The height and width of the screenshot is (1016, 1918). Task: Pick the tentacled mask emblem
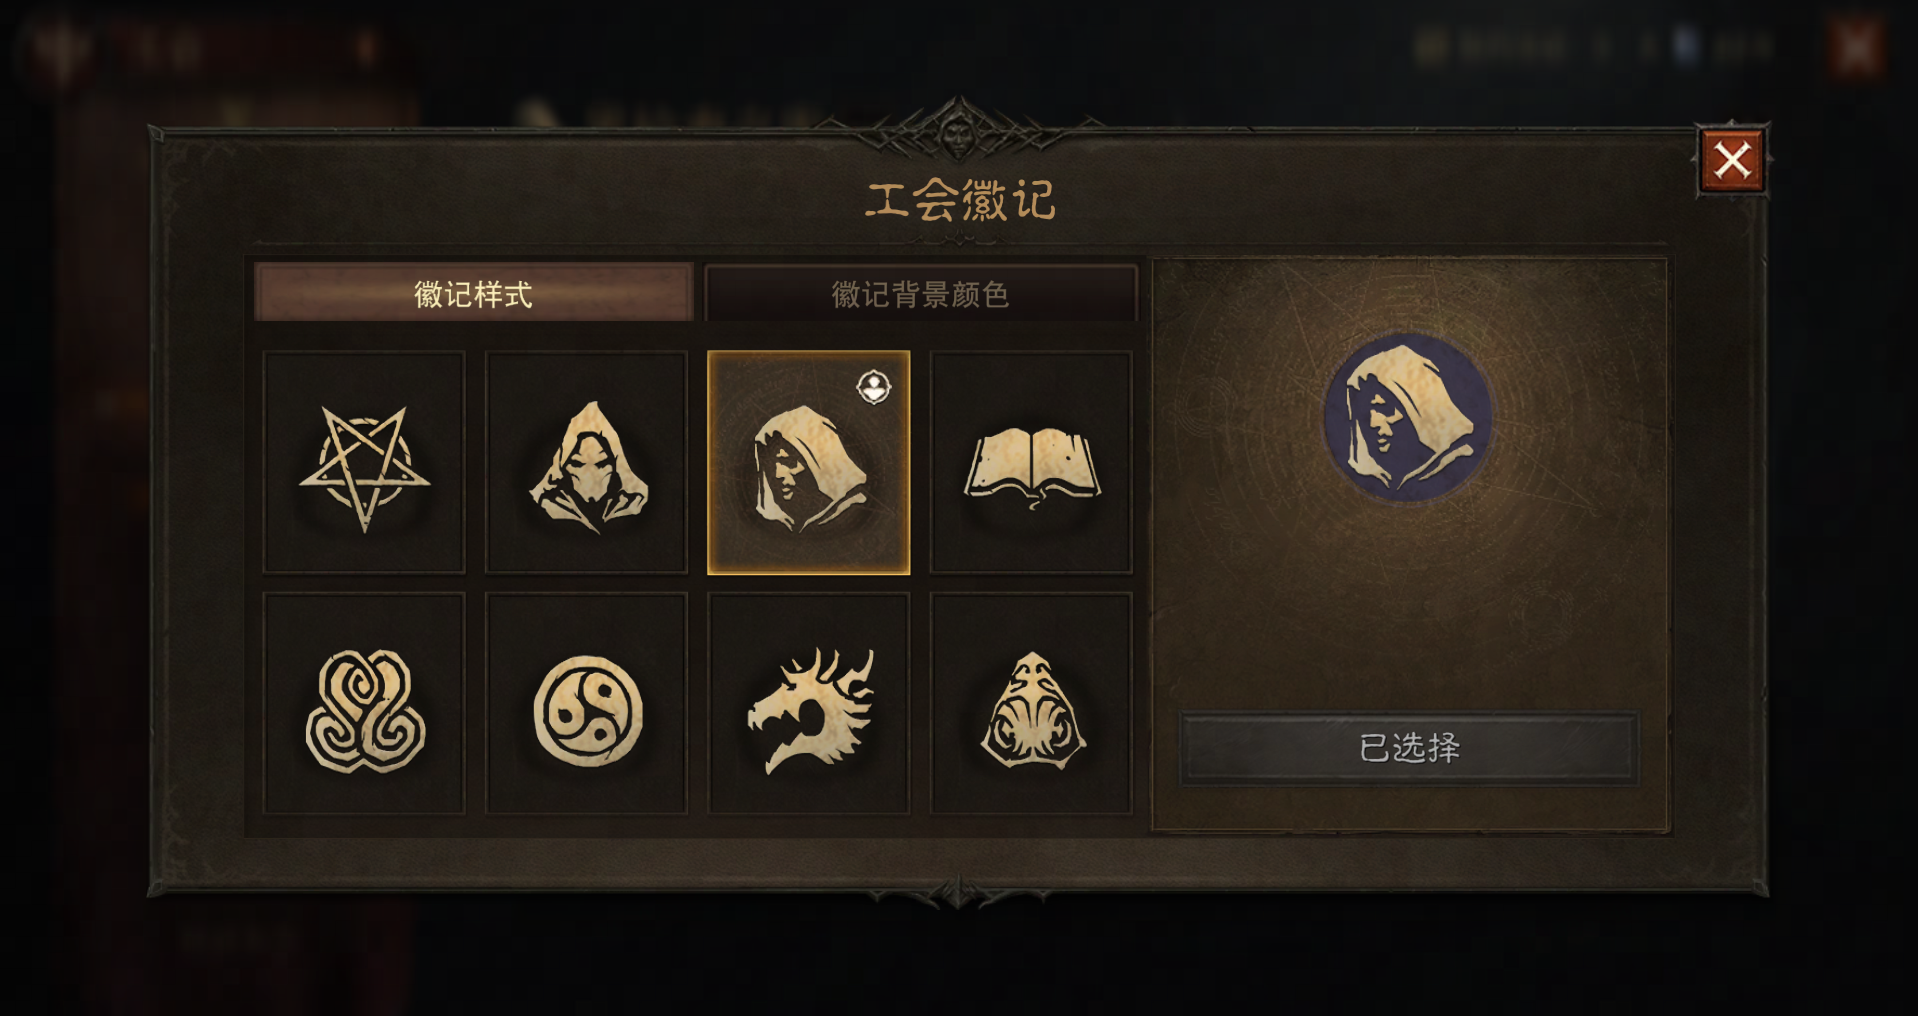1031,703
